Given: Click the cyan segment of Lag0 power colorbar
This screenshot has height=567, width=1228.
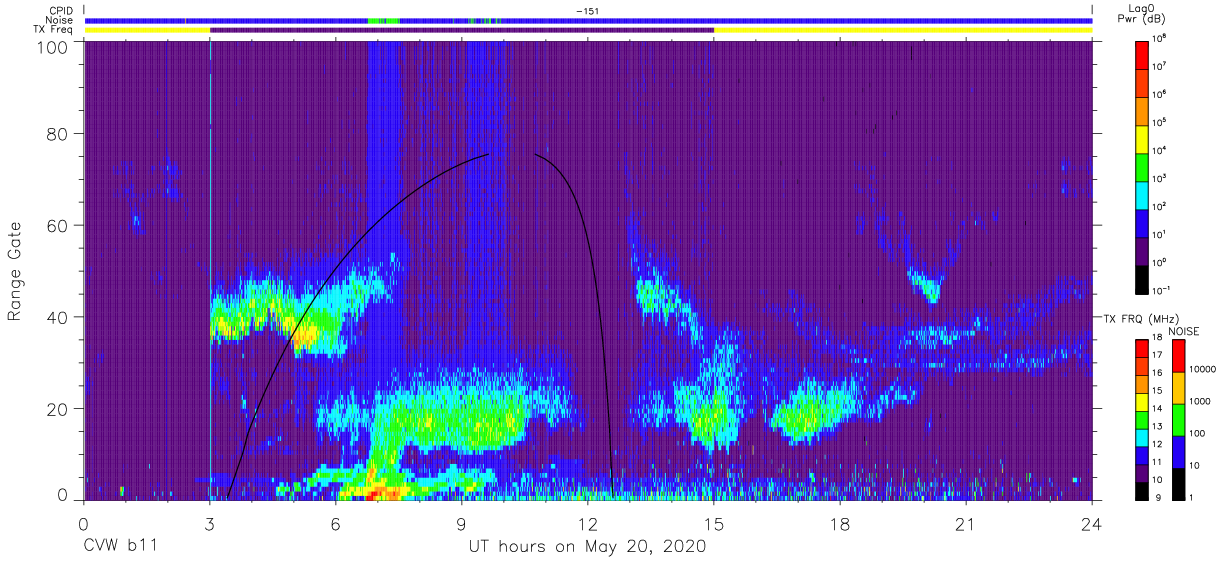Looking at the screenshot, I should tap(1142, 194).
